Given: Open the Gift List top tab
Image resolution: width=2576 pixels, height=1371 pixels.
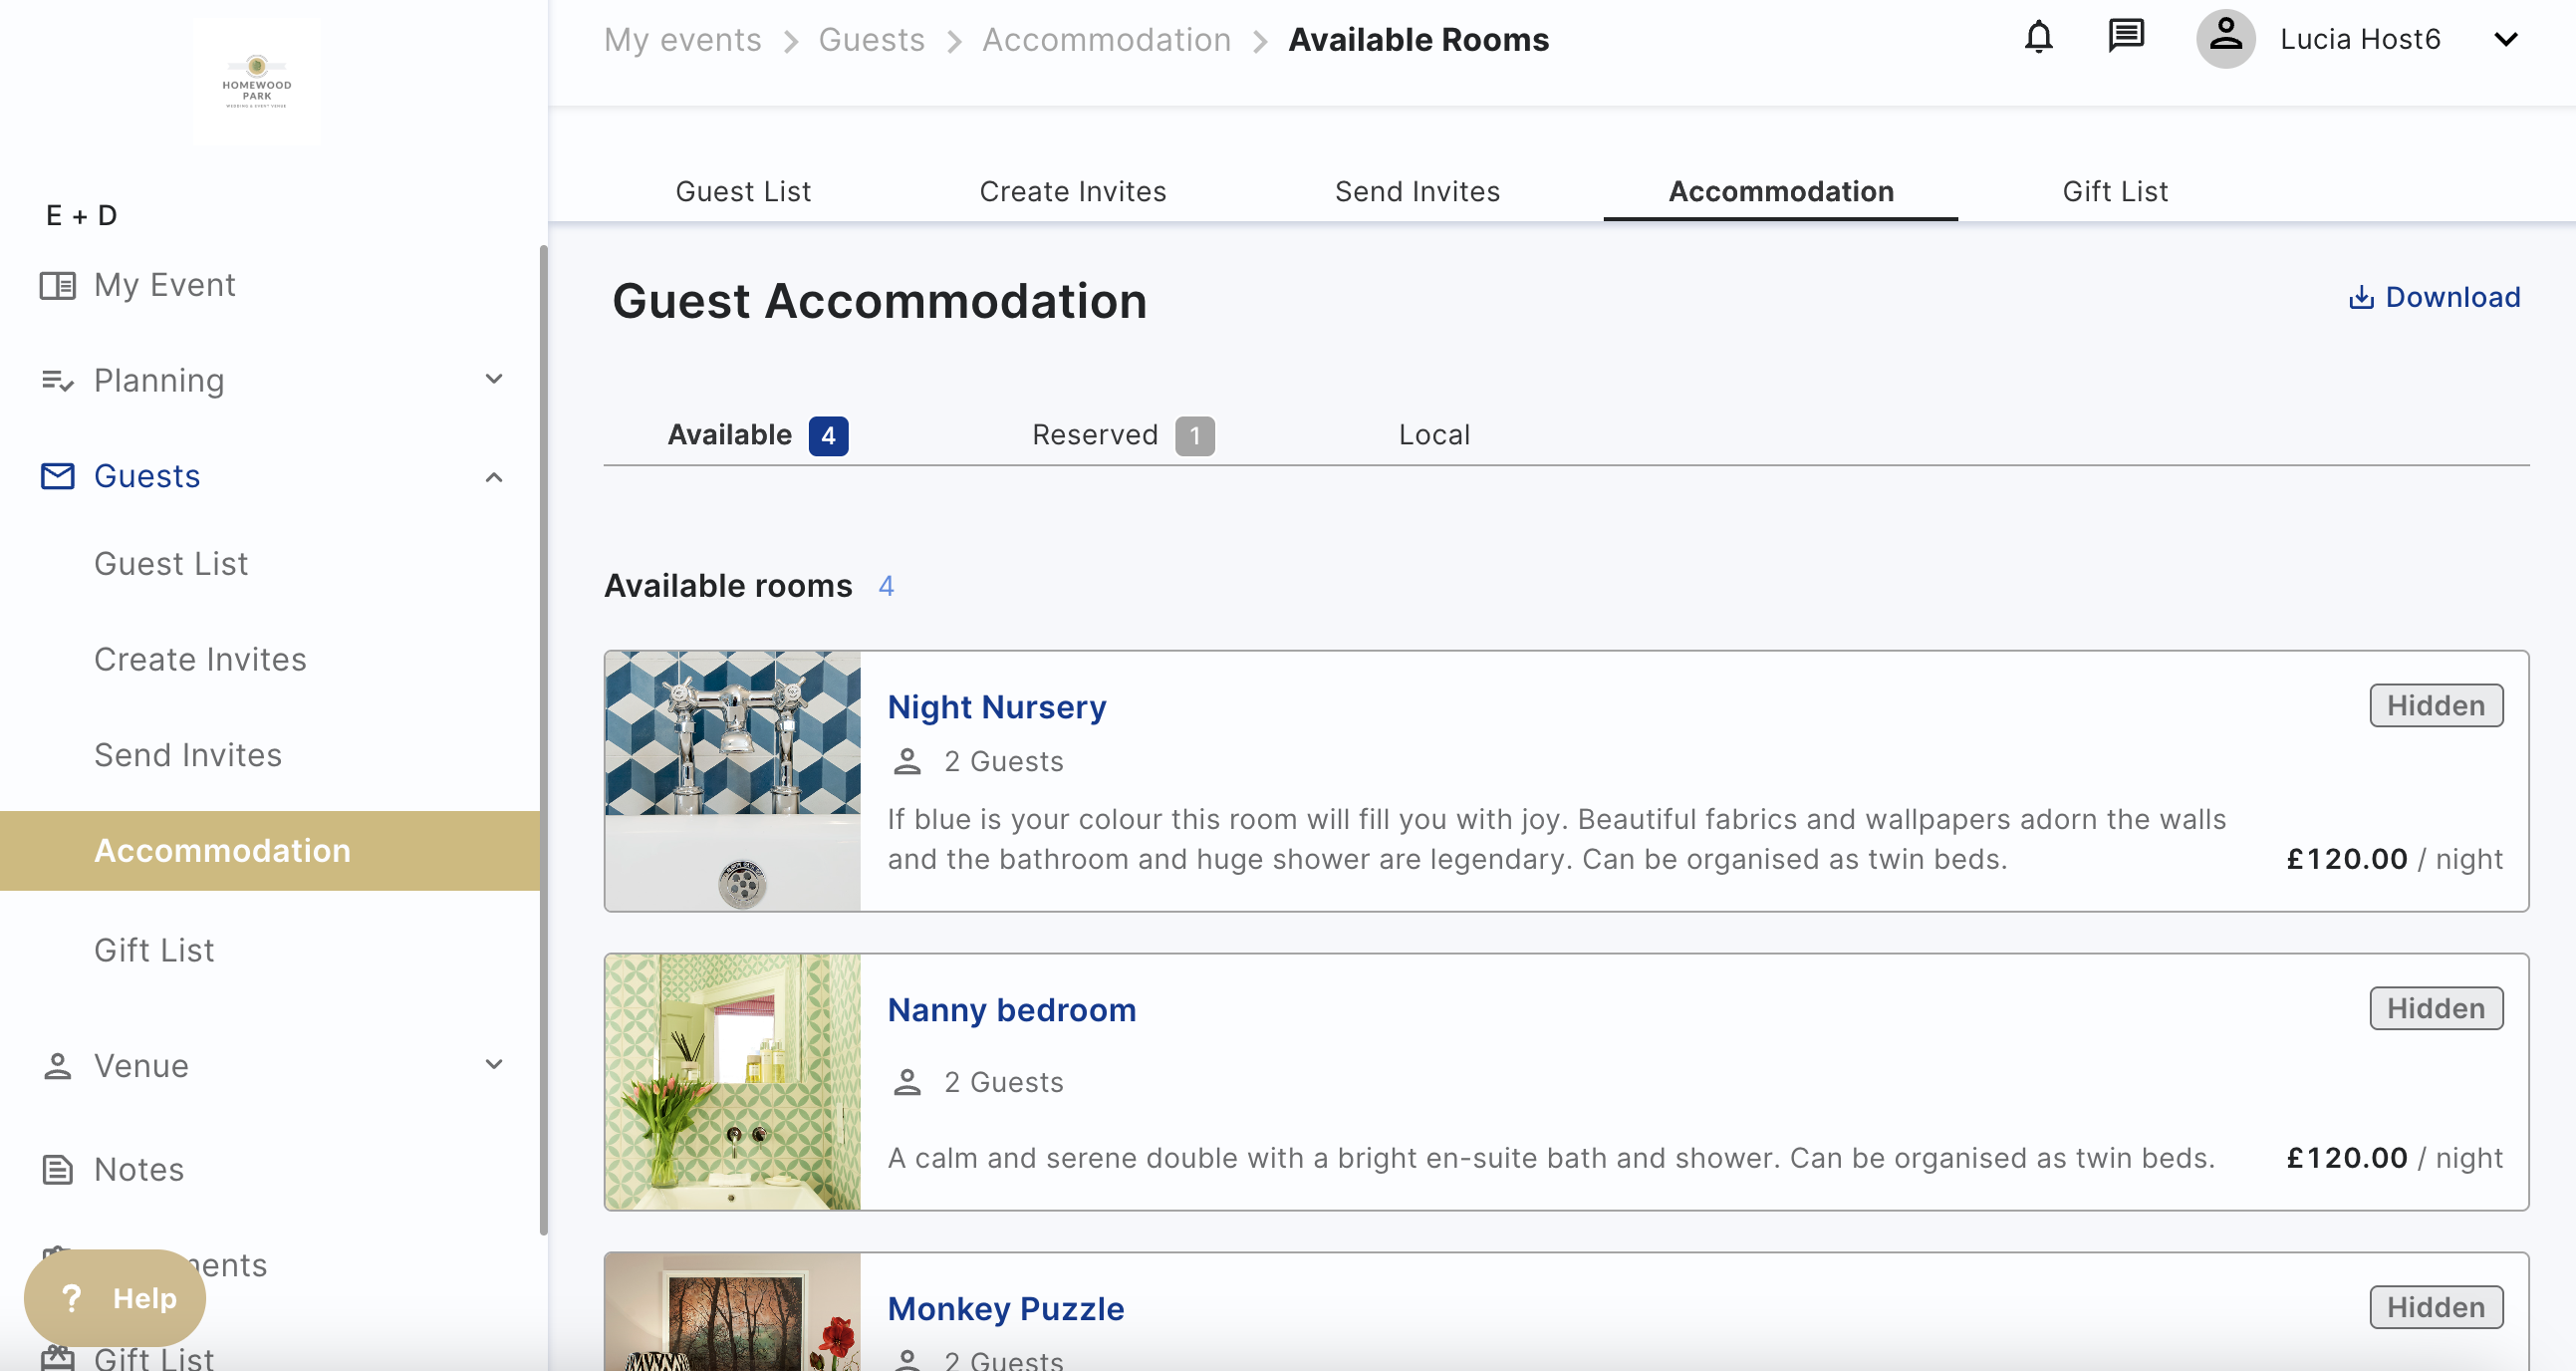Looking at the screenshot, I should [x=2114, y=191].
